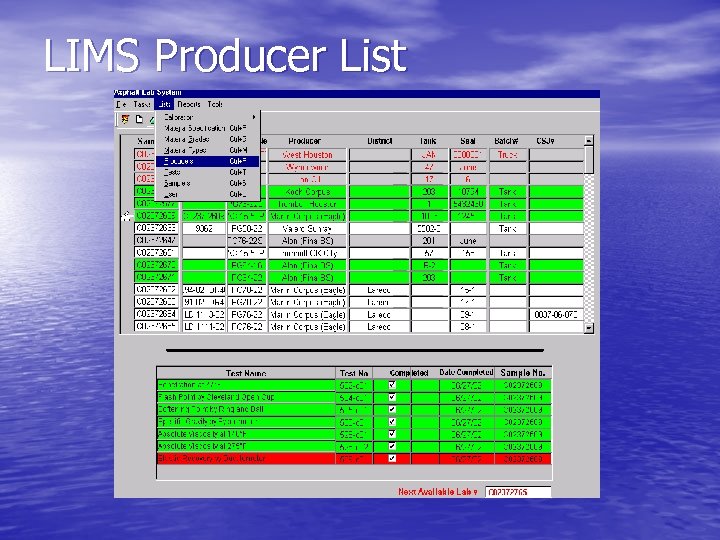Click the District column header
This screenshot has height=540, width=720.
379,141
